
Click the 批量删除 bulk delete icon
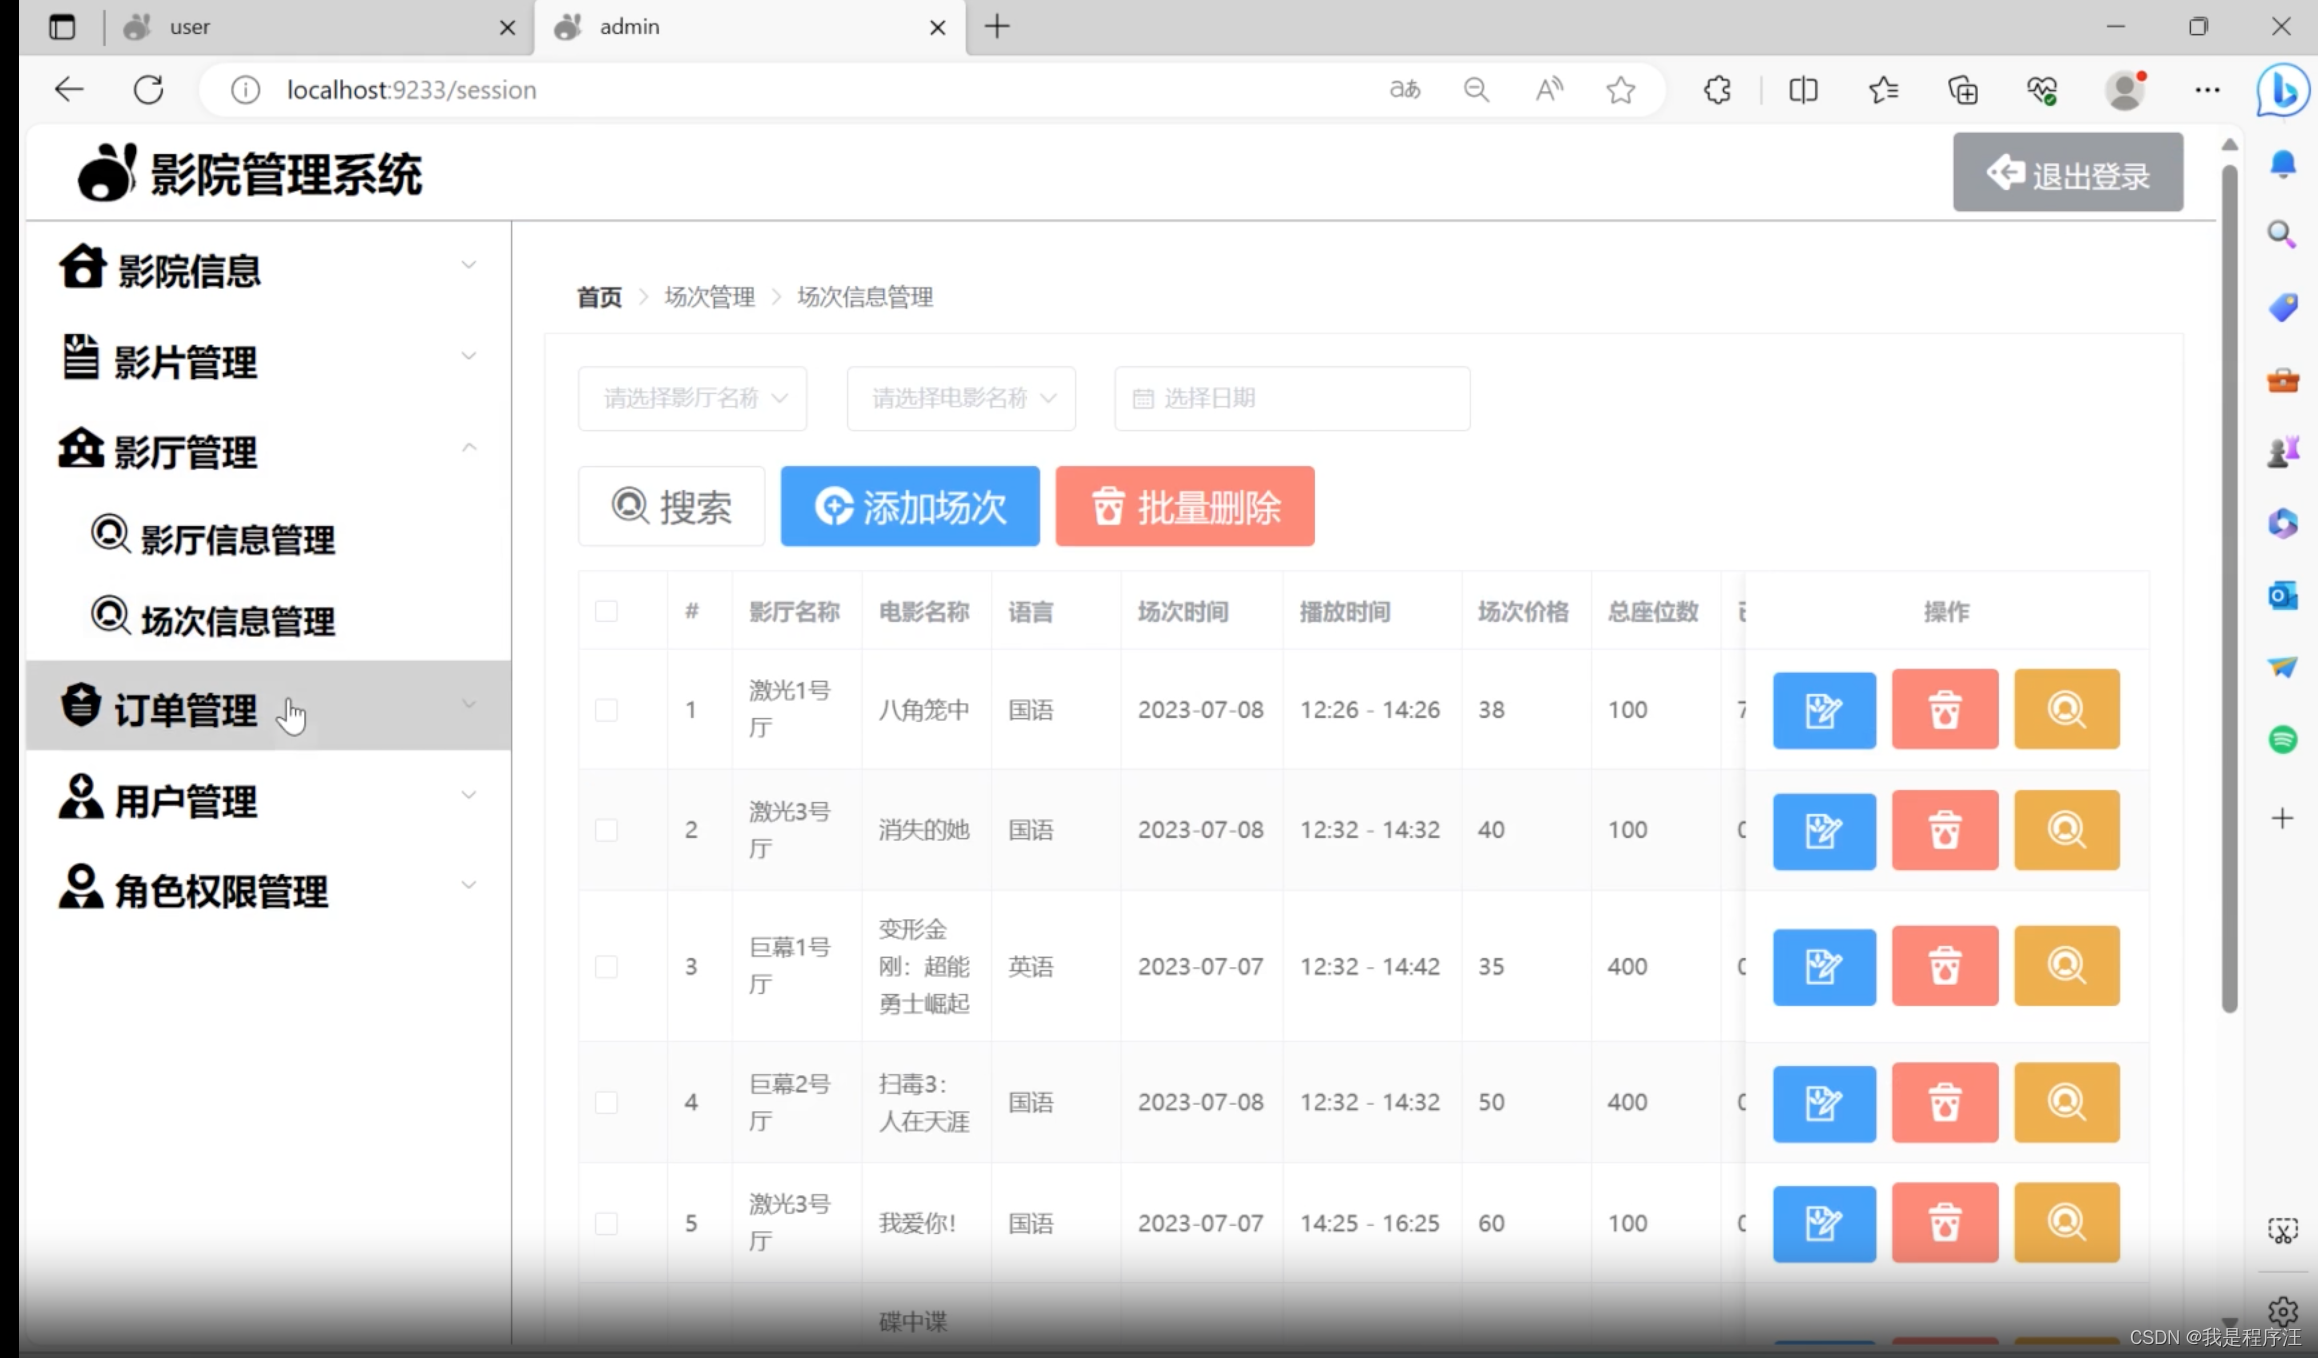click(x=1107, y=504)
